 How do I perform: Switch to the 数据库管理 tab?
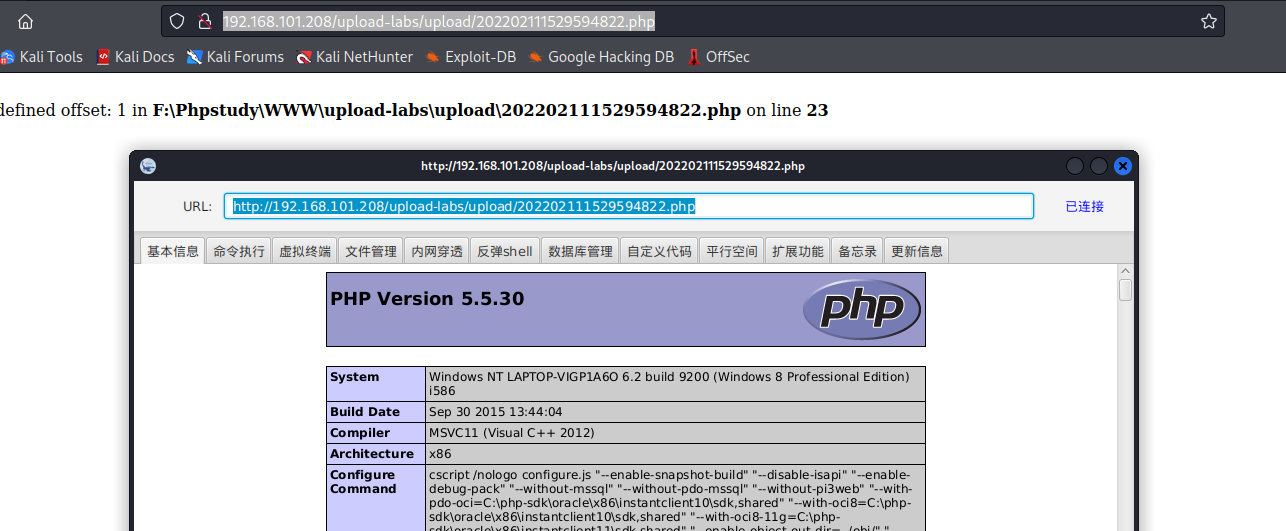(581, 251)
